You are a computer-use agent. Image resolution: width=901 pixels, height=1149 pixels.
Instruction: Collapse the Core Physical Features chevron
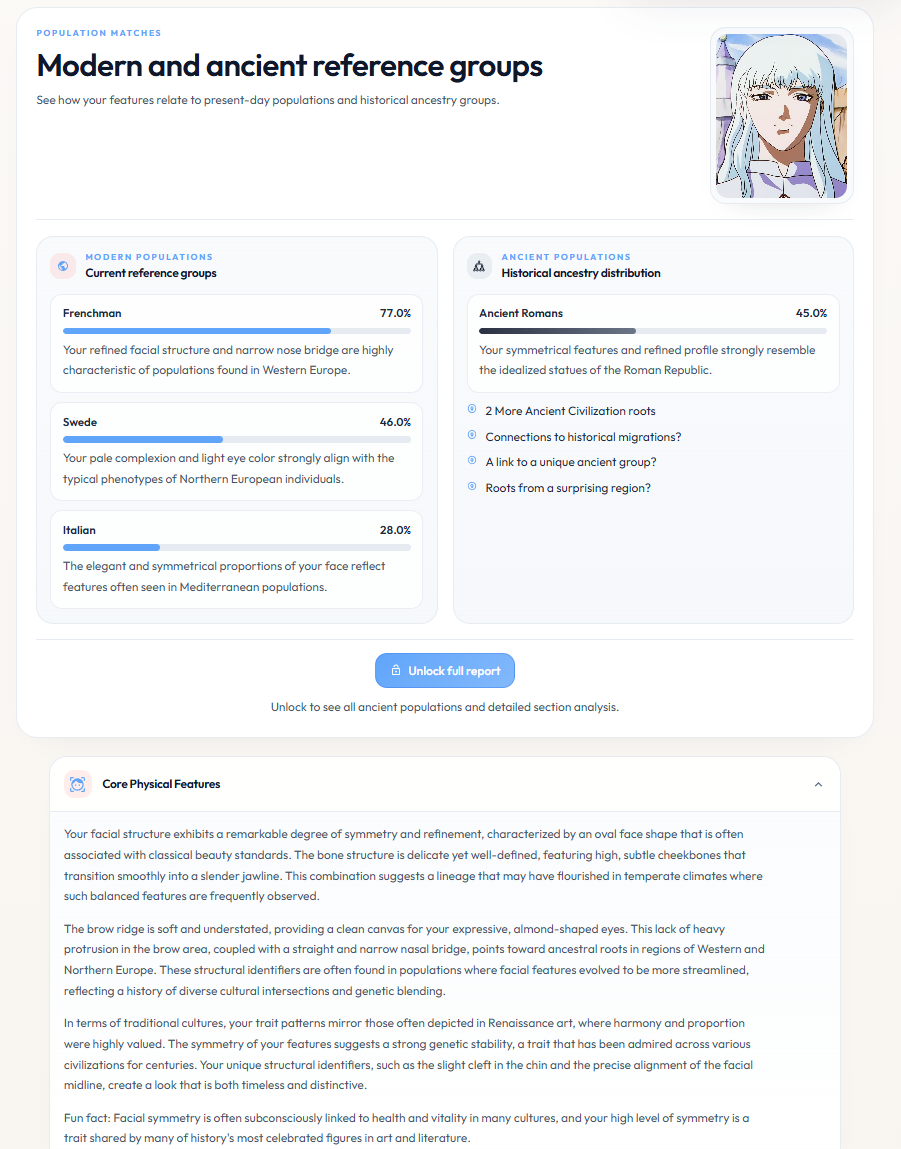(818, 784)
